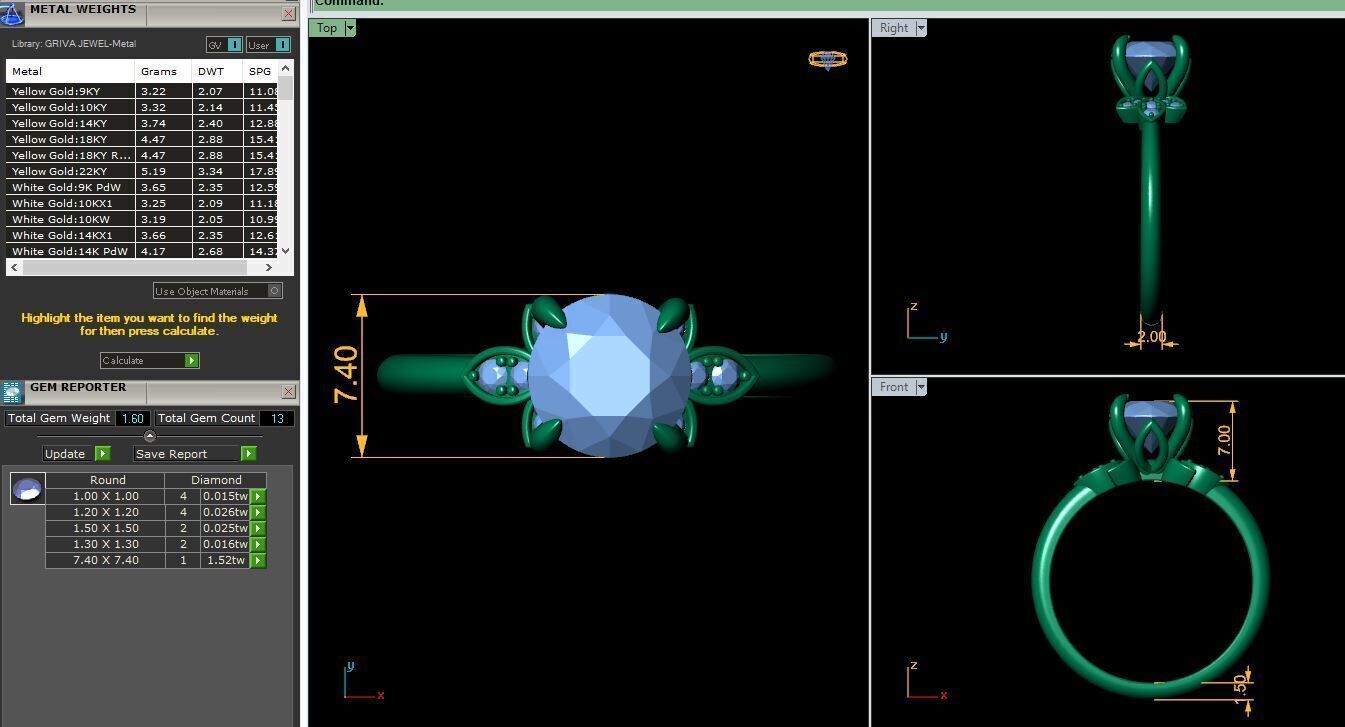This screenshot has width=1345, height=727.
Task: Click the metal list scroll-right arrow
Action: coord(268,267)
